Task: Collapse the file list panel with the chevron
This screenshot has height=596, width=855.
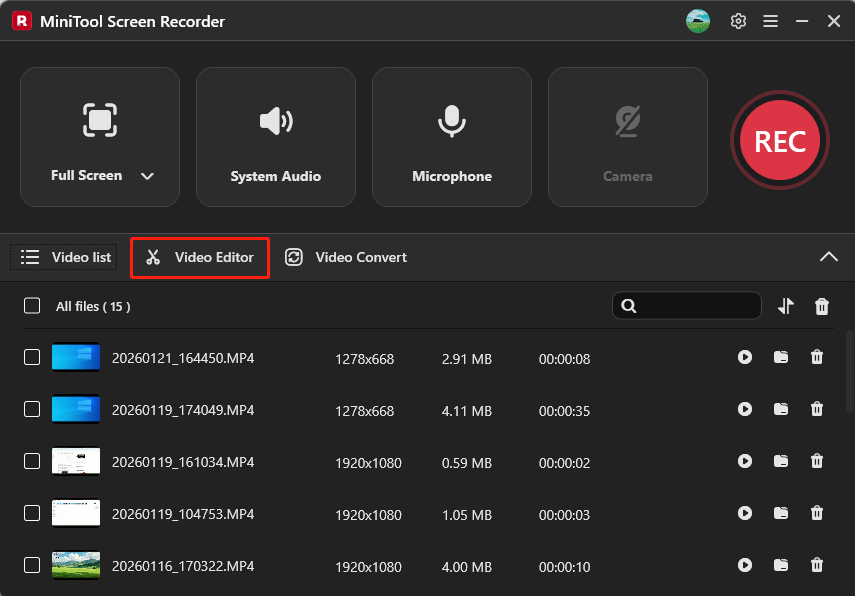Action: (829, 257)
